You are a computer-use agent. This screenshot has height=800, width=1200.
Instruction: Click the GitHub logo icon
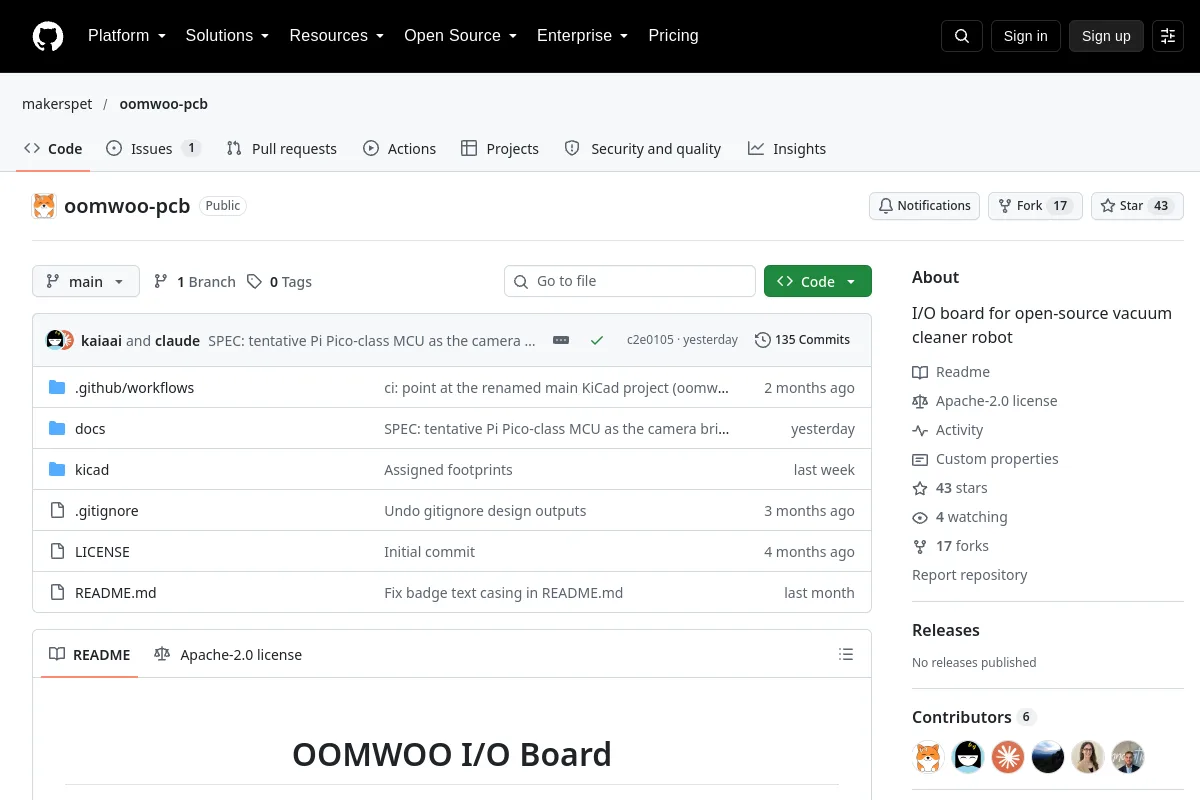(48, 36)
